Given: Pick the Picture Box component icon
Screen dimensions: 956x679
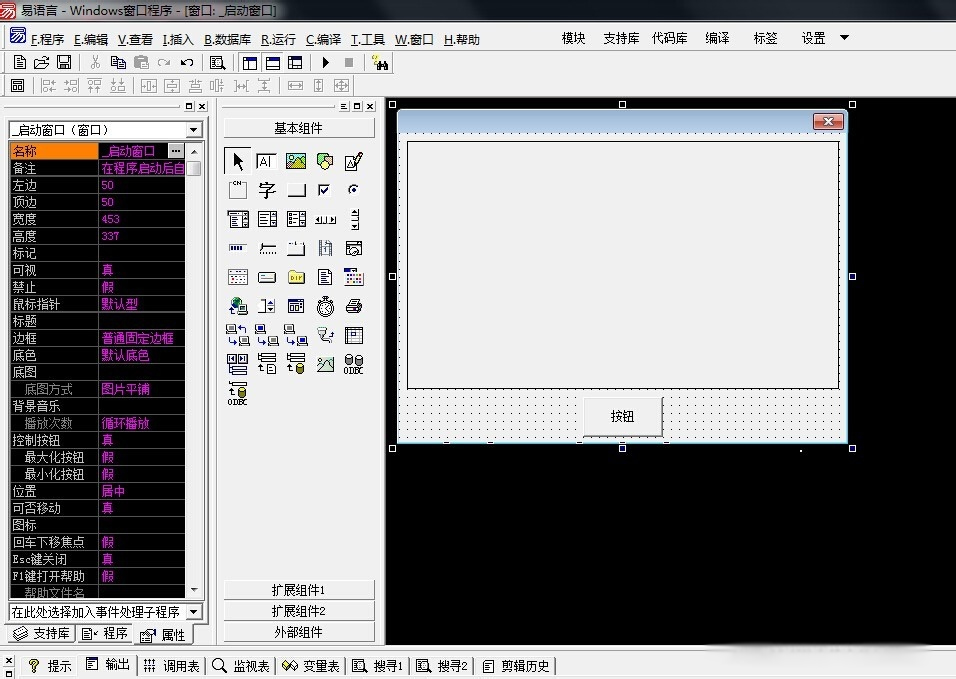Looking at the screenshot, I should tap(296, 161).
